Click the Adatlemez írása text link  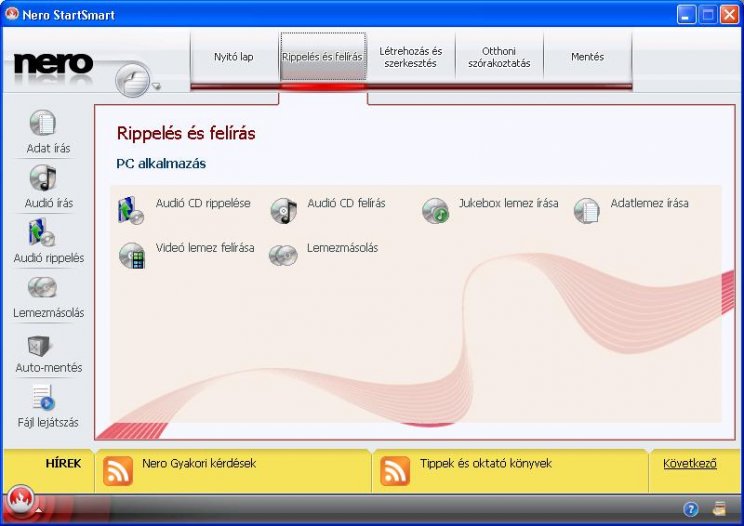pos(650,203)
